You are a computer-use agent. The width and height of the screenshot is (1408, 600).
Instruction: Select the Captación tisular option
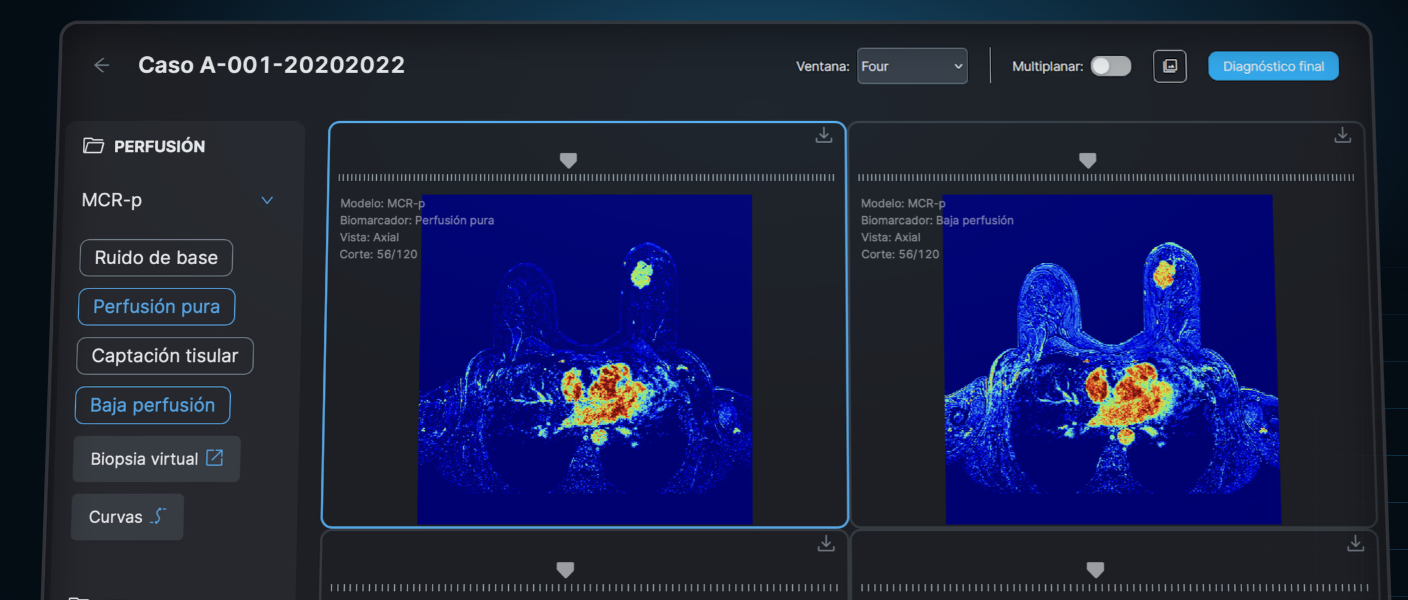point(165,356)
